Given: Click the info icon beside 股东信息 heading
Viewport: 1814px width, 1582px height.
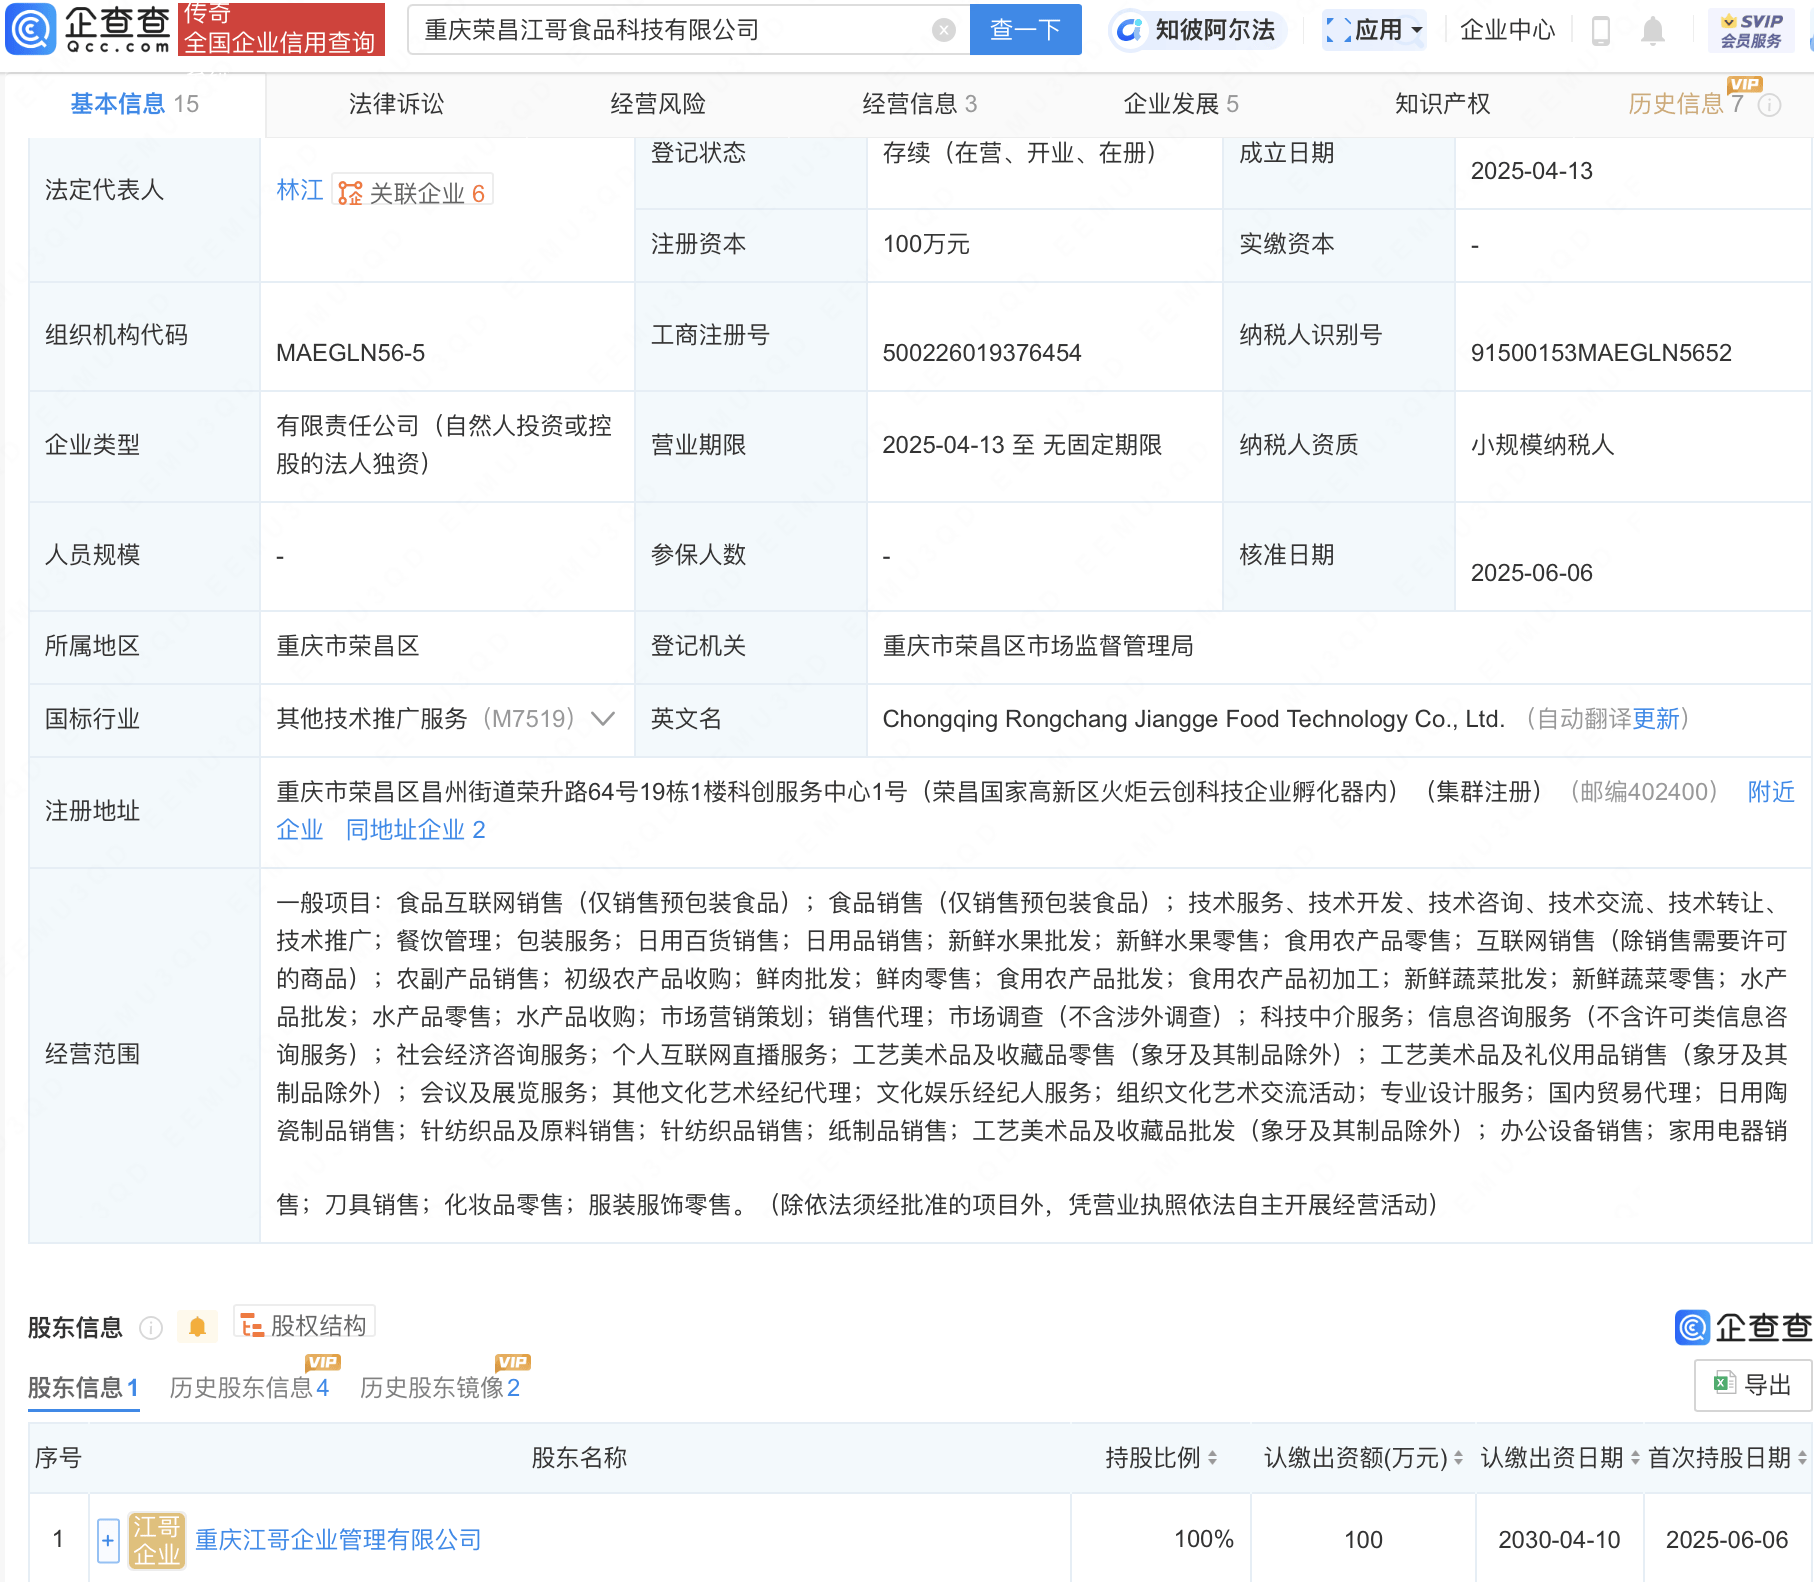Looking at the screenshot, I should 151,1327.
